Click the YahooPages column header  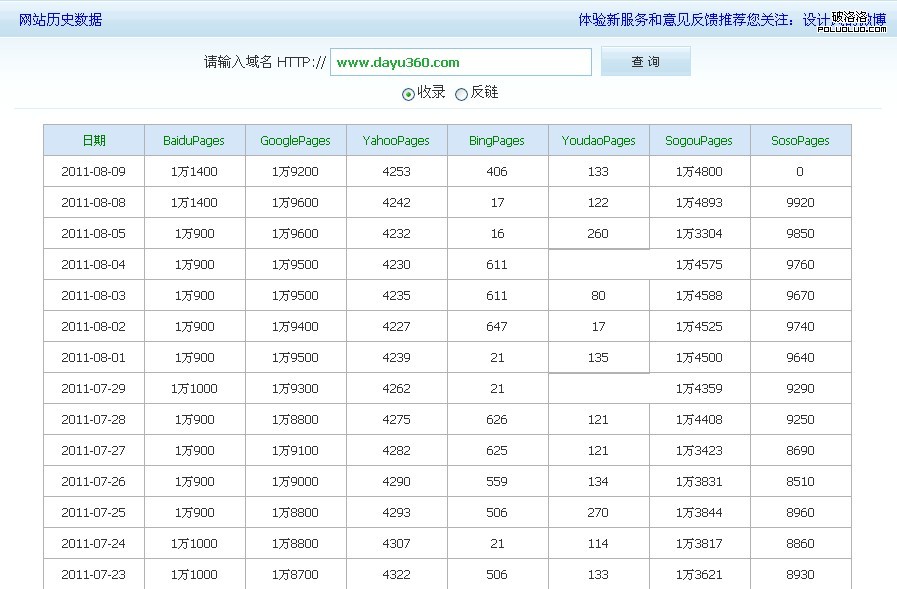coord(396,140)
